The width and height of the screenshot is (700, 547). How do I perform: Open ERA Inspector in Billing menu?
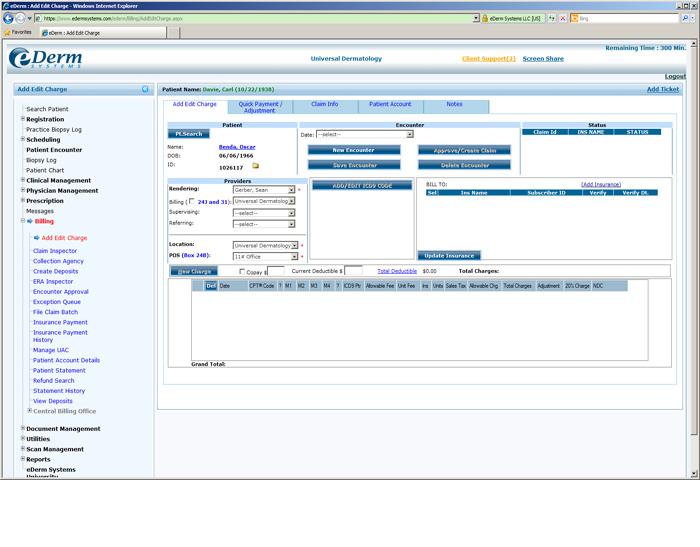[53, 281]
